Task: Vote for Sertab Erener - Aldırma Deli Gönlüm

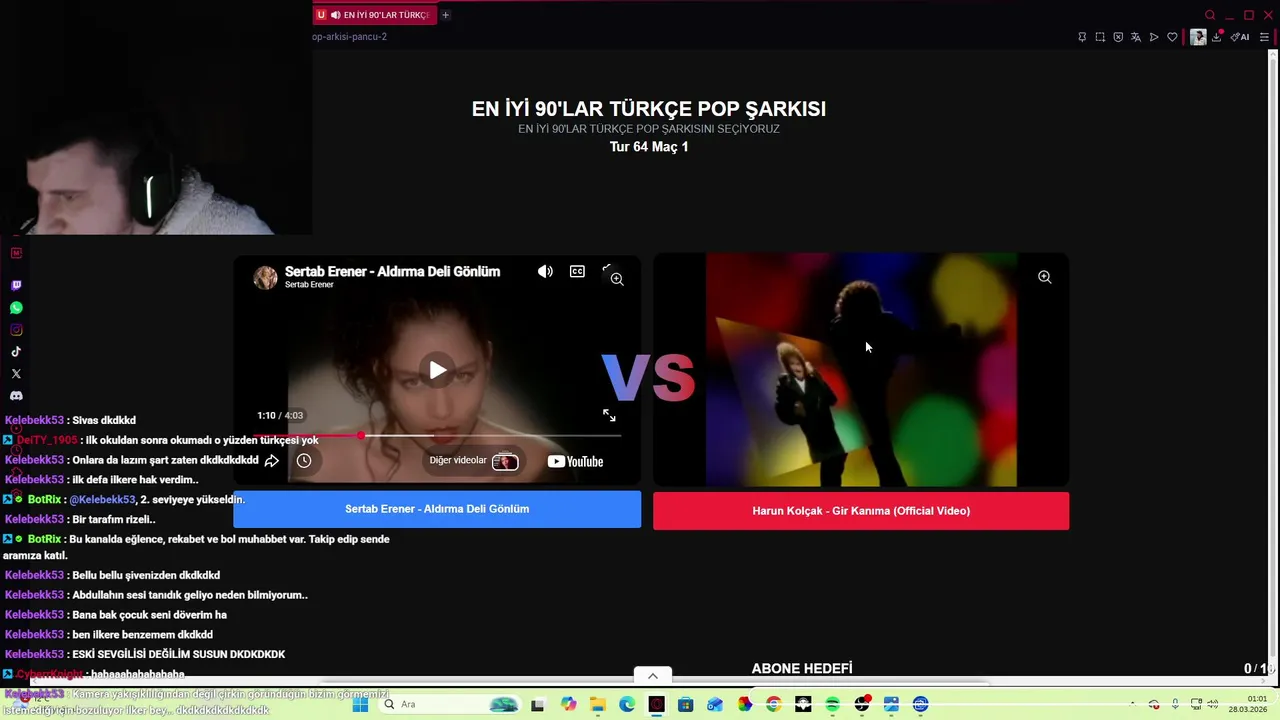Action: pos(437,509)
